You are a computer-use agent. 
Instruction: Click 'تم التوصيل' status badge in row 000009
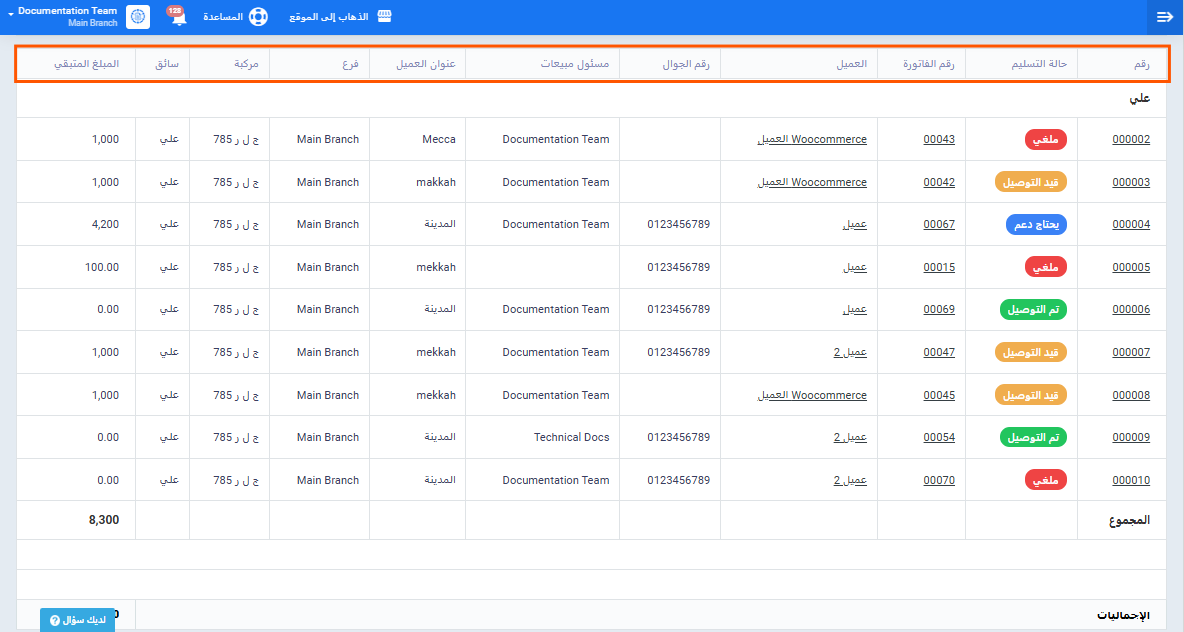click(1033, 437)
